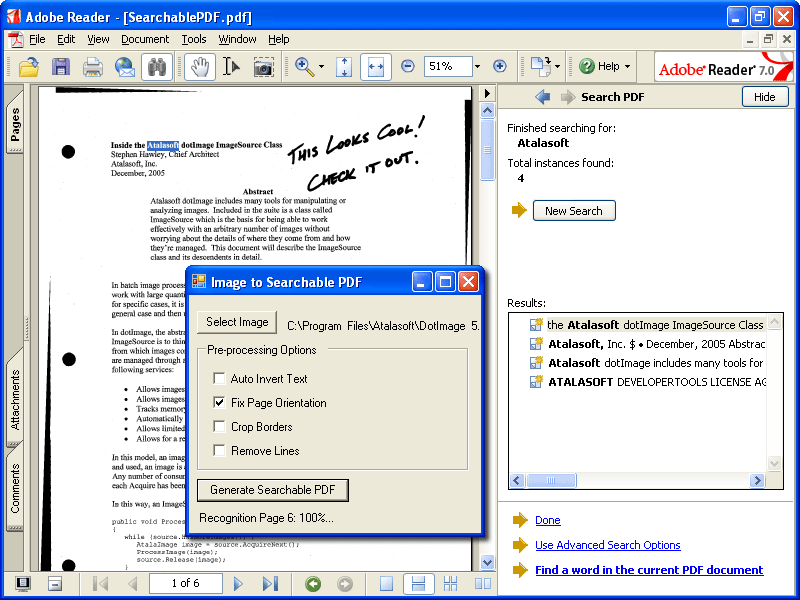Select result 'Atalasoft dotImage includes many tools'
The width and height of the screenshot is (800, 600).
point(647,363)
